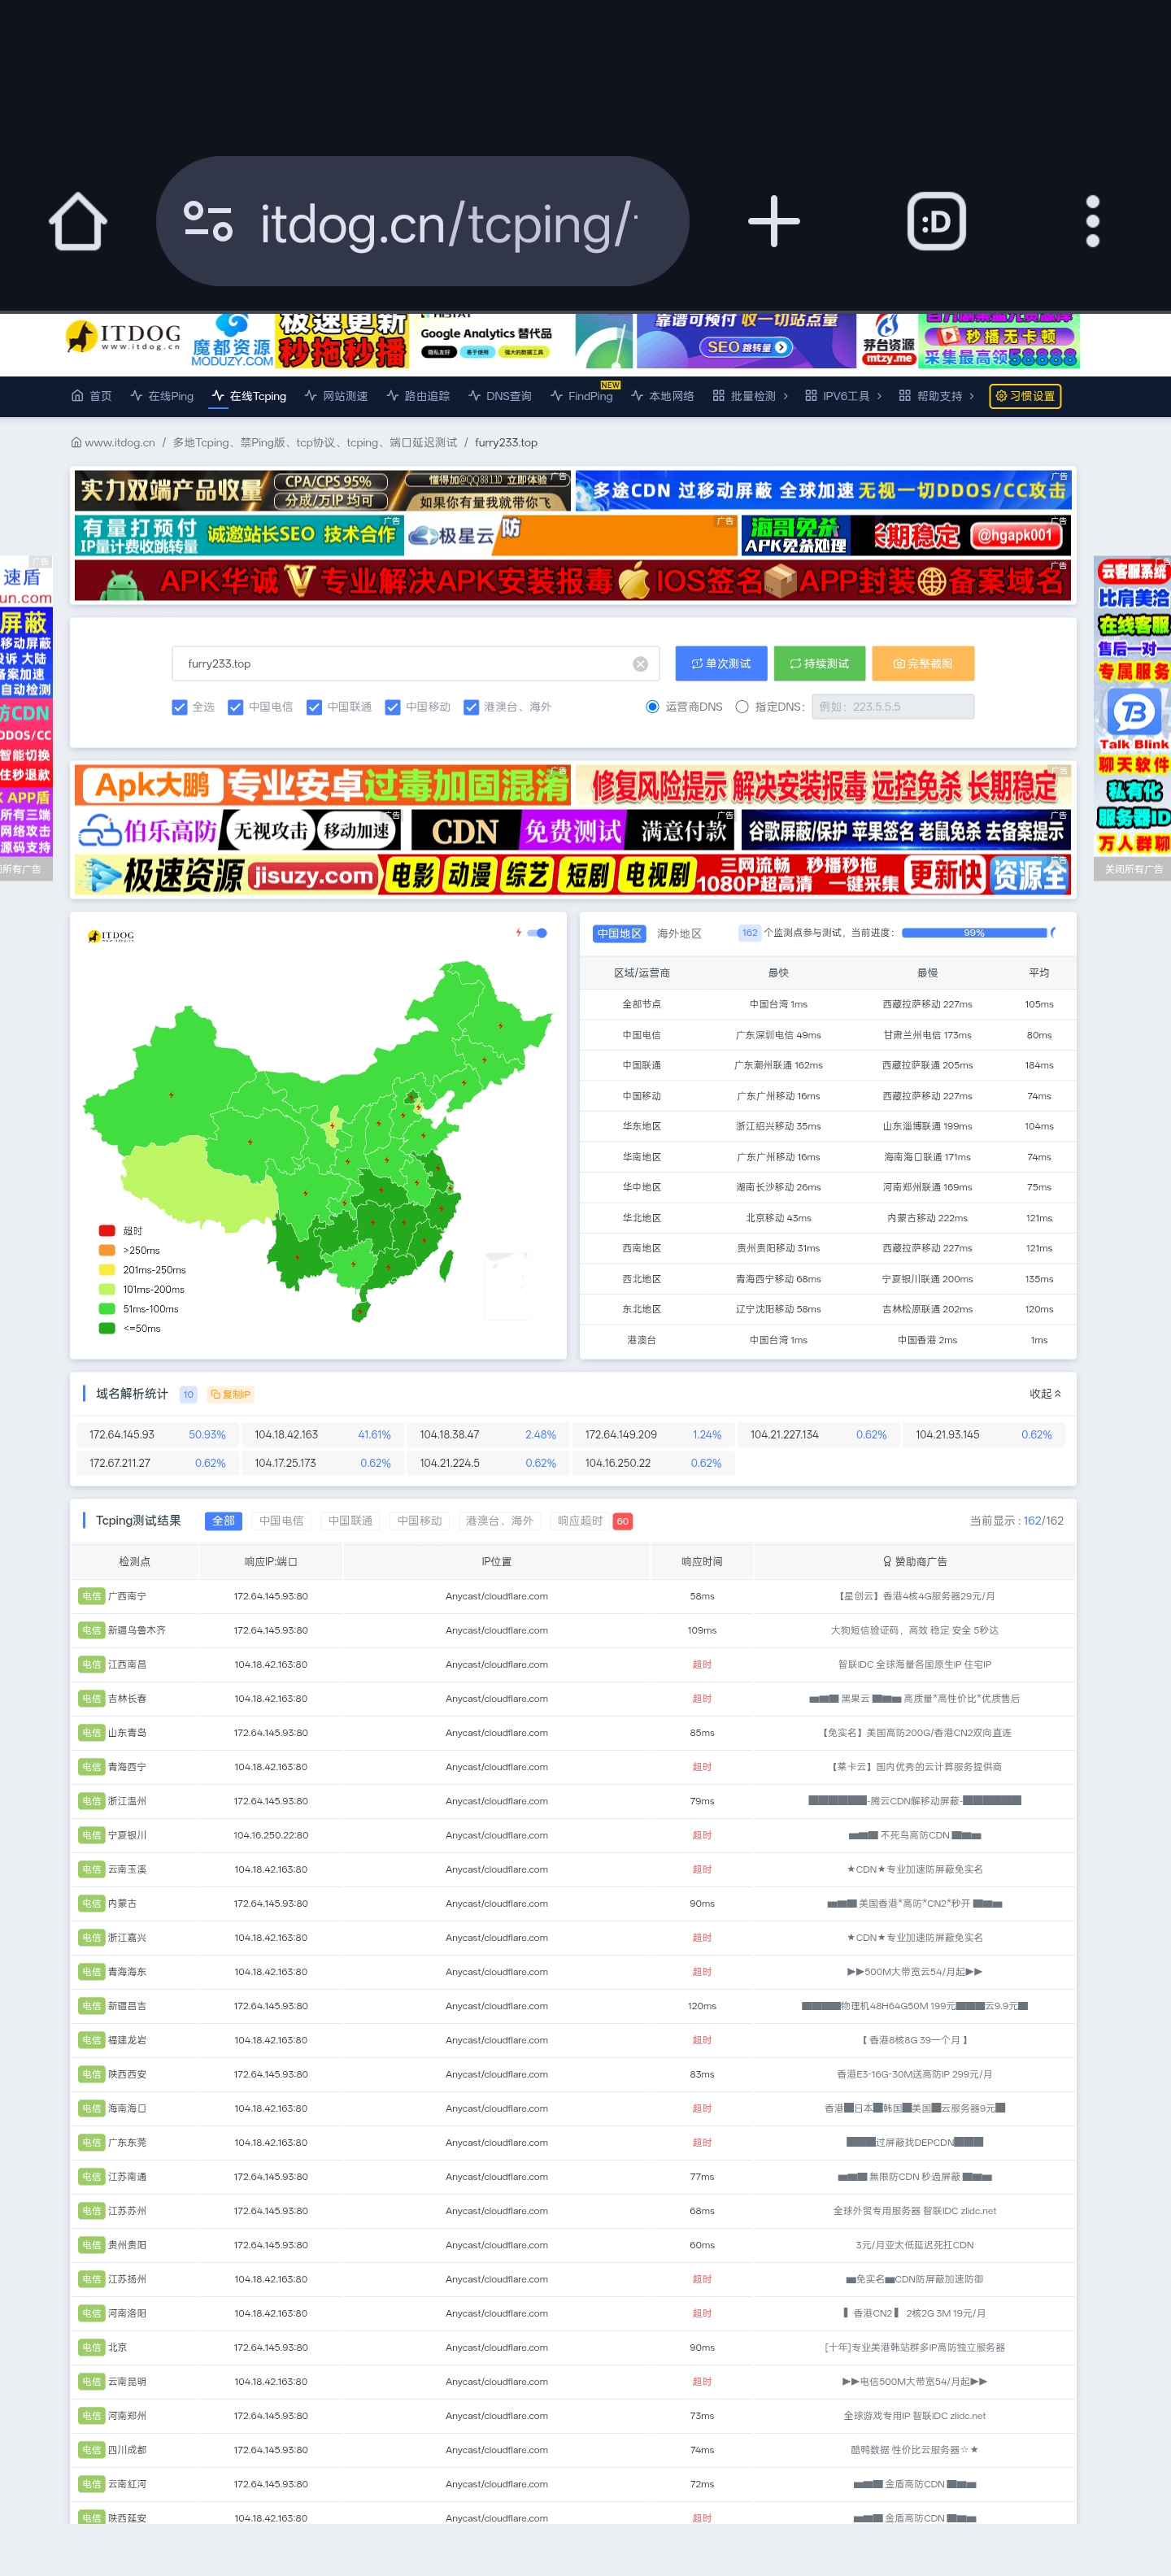Start a 单次测试 single test
Screen dimensions: 1171x2576
click(720, 664)
